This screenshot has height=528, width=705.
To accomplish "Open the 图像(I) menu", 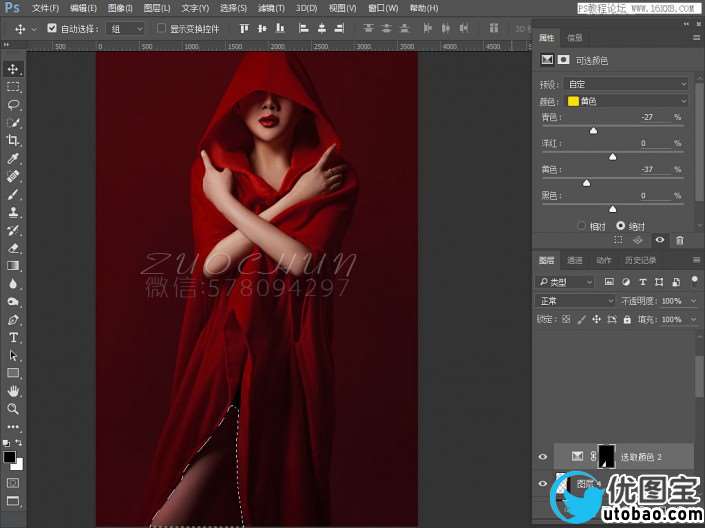I will tap(120, 8).
